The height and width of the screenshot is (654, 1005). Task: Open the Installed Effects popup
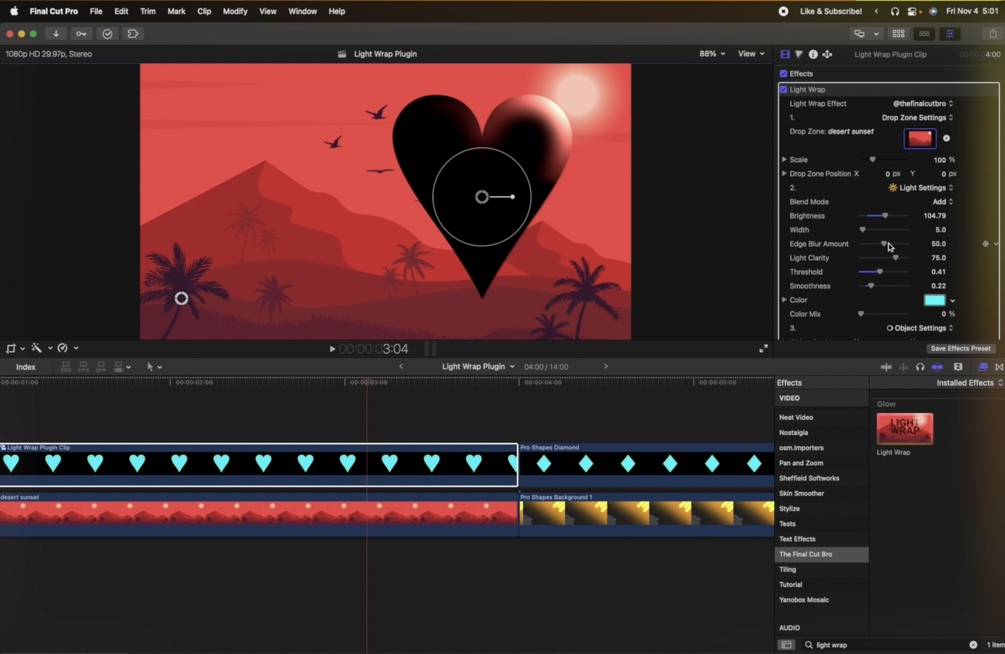969,383
